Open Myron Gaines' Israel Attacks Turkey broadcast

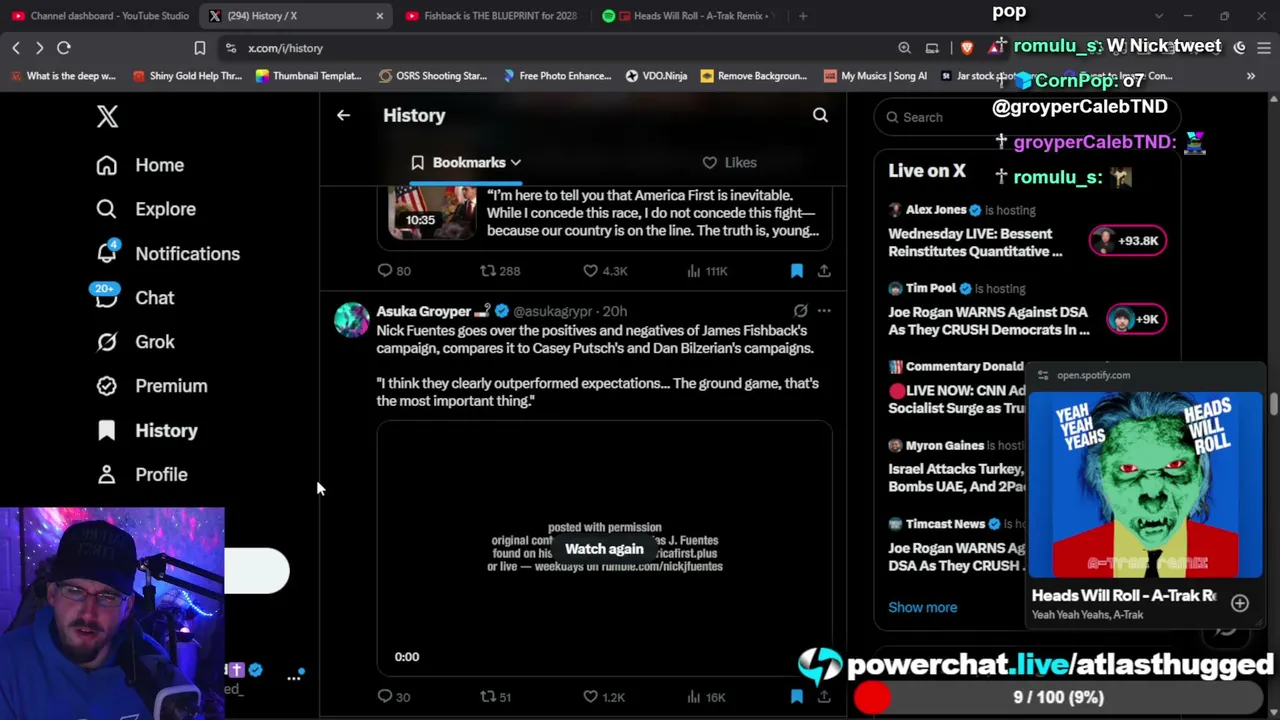tap(956, 477)
